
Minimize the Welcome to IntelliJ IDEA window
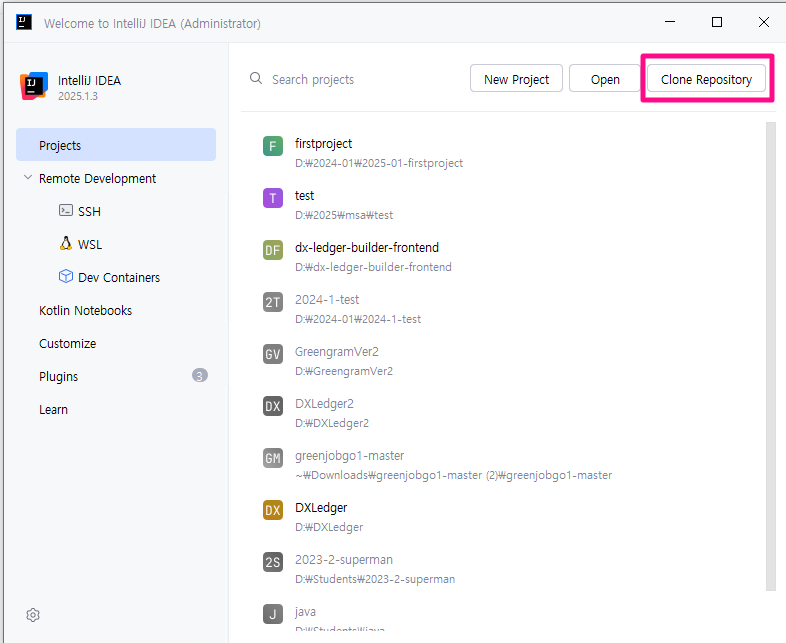point(670,22)
